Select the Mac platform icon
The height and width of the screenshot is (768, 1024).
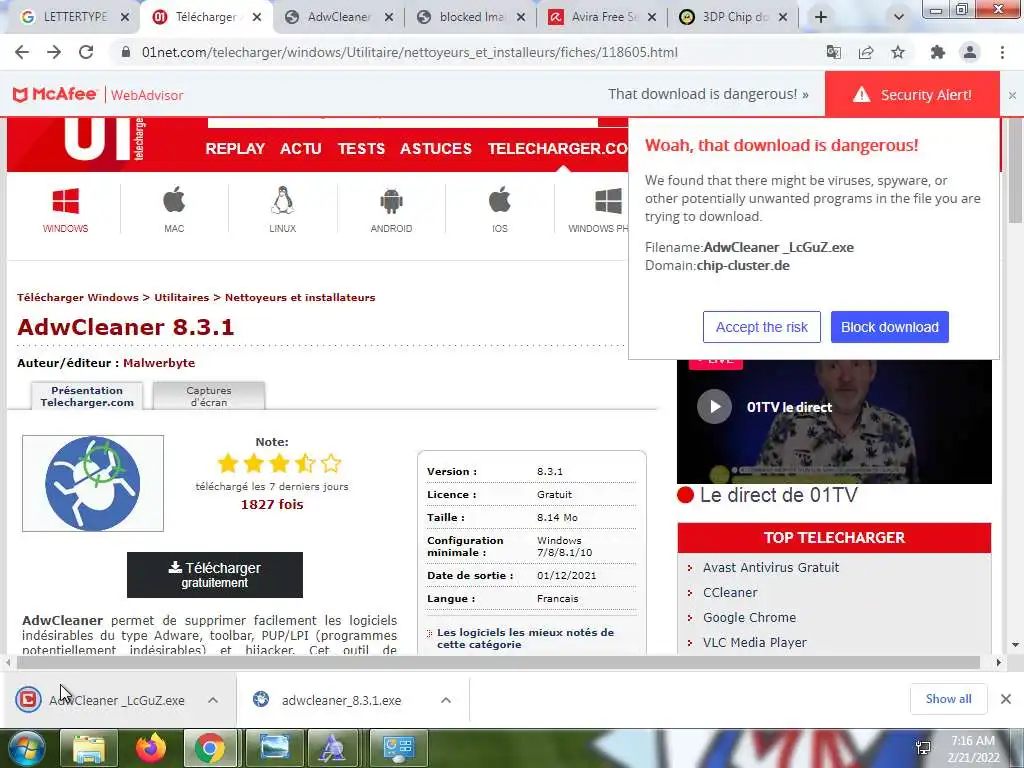pos(174,210)
